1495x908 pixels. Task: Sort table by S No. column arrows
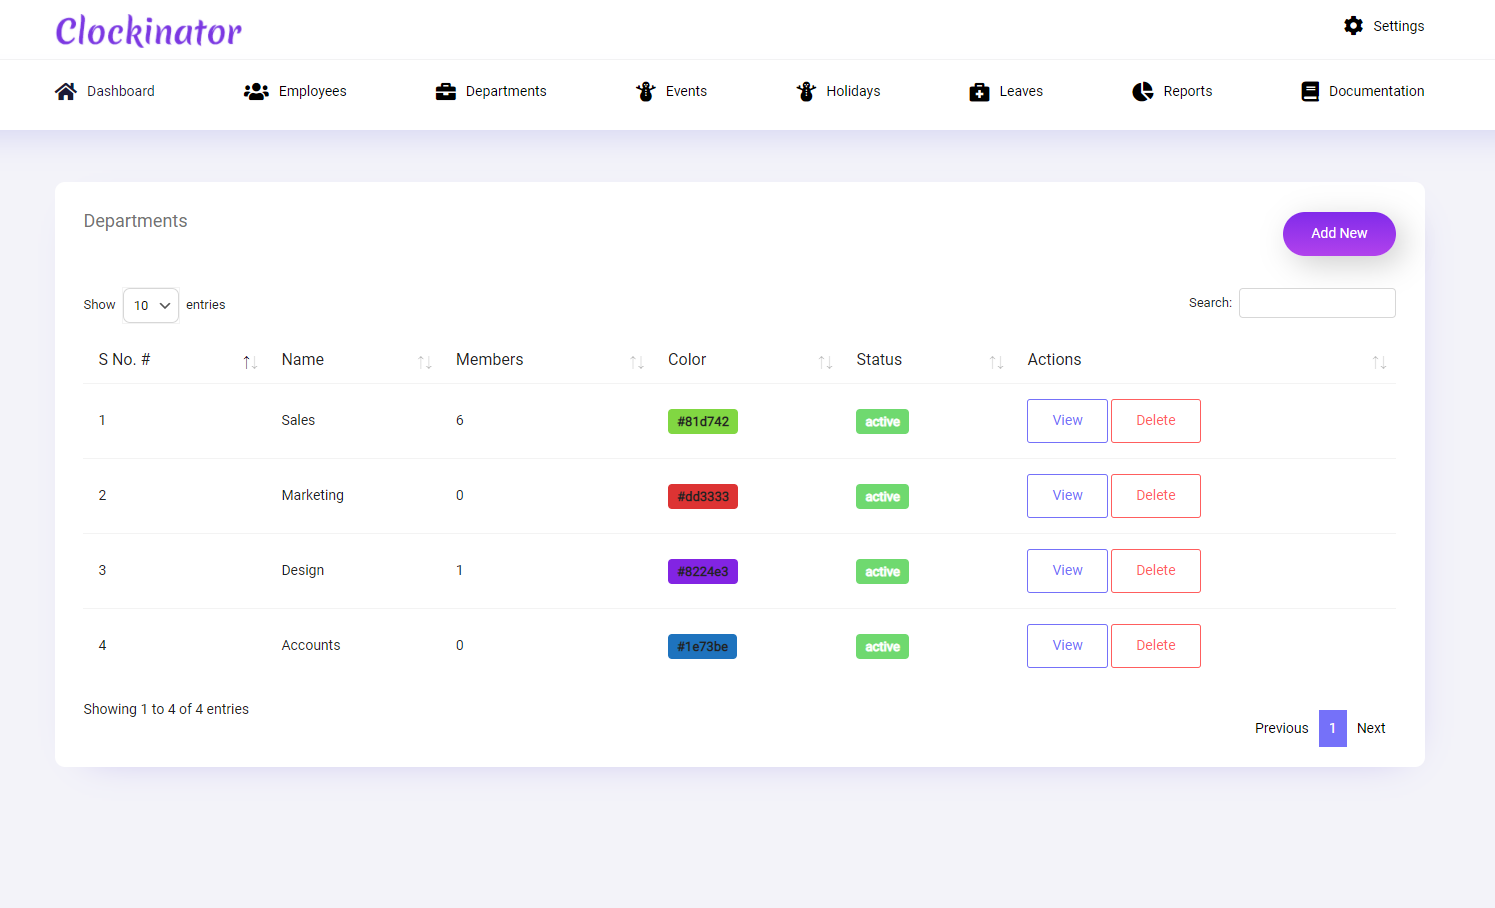pos(250,362)
